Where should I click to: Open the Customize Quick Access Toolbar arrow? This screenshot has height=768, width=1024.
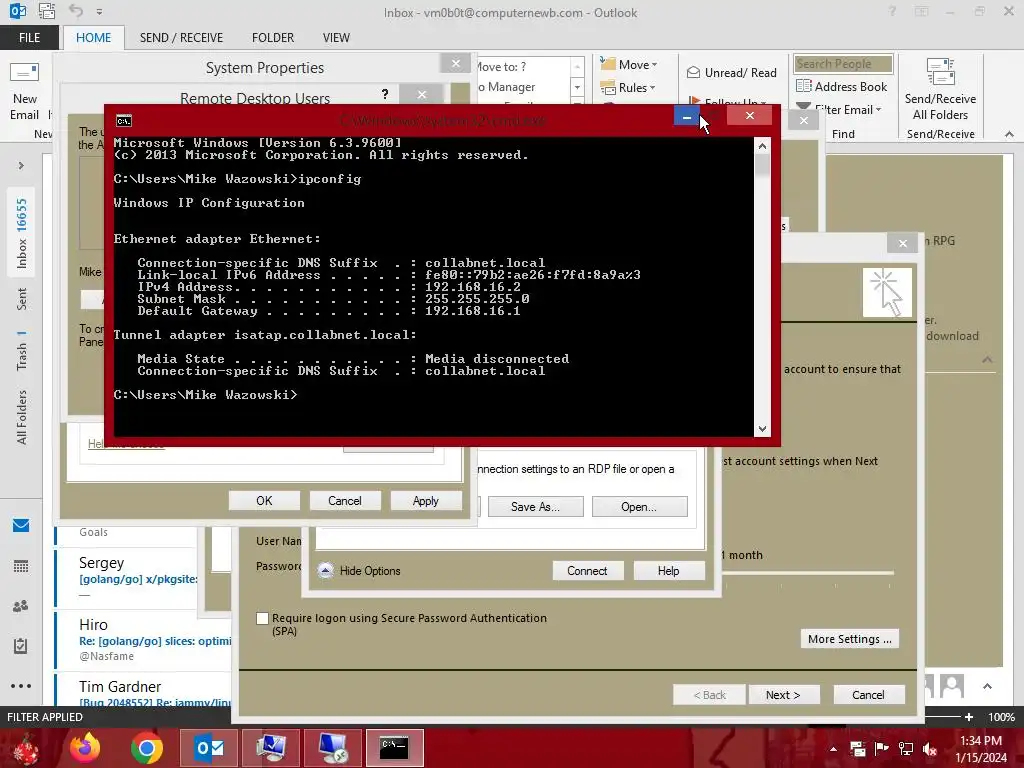[x=99, y=12]
